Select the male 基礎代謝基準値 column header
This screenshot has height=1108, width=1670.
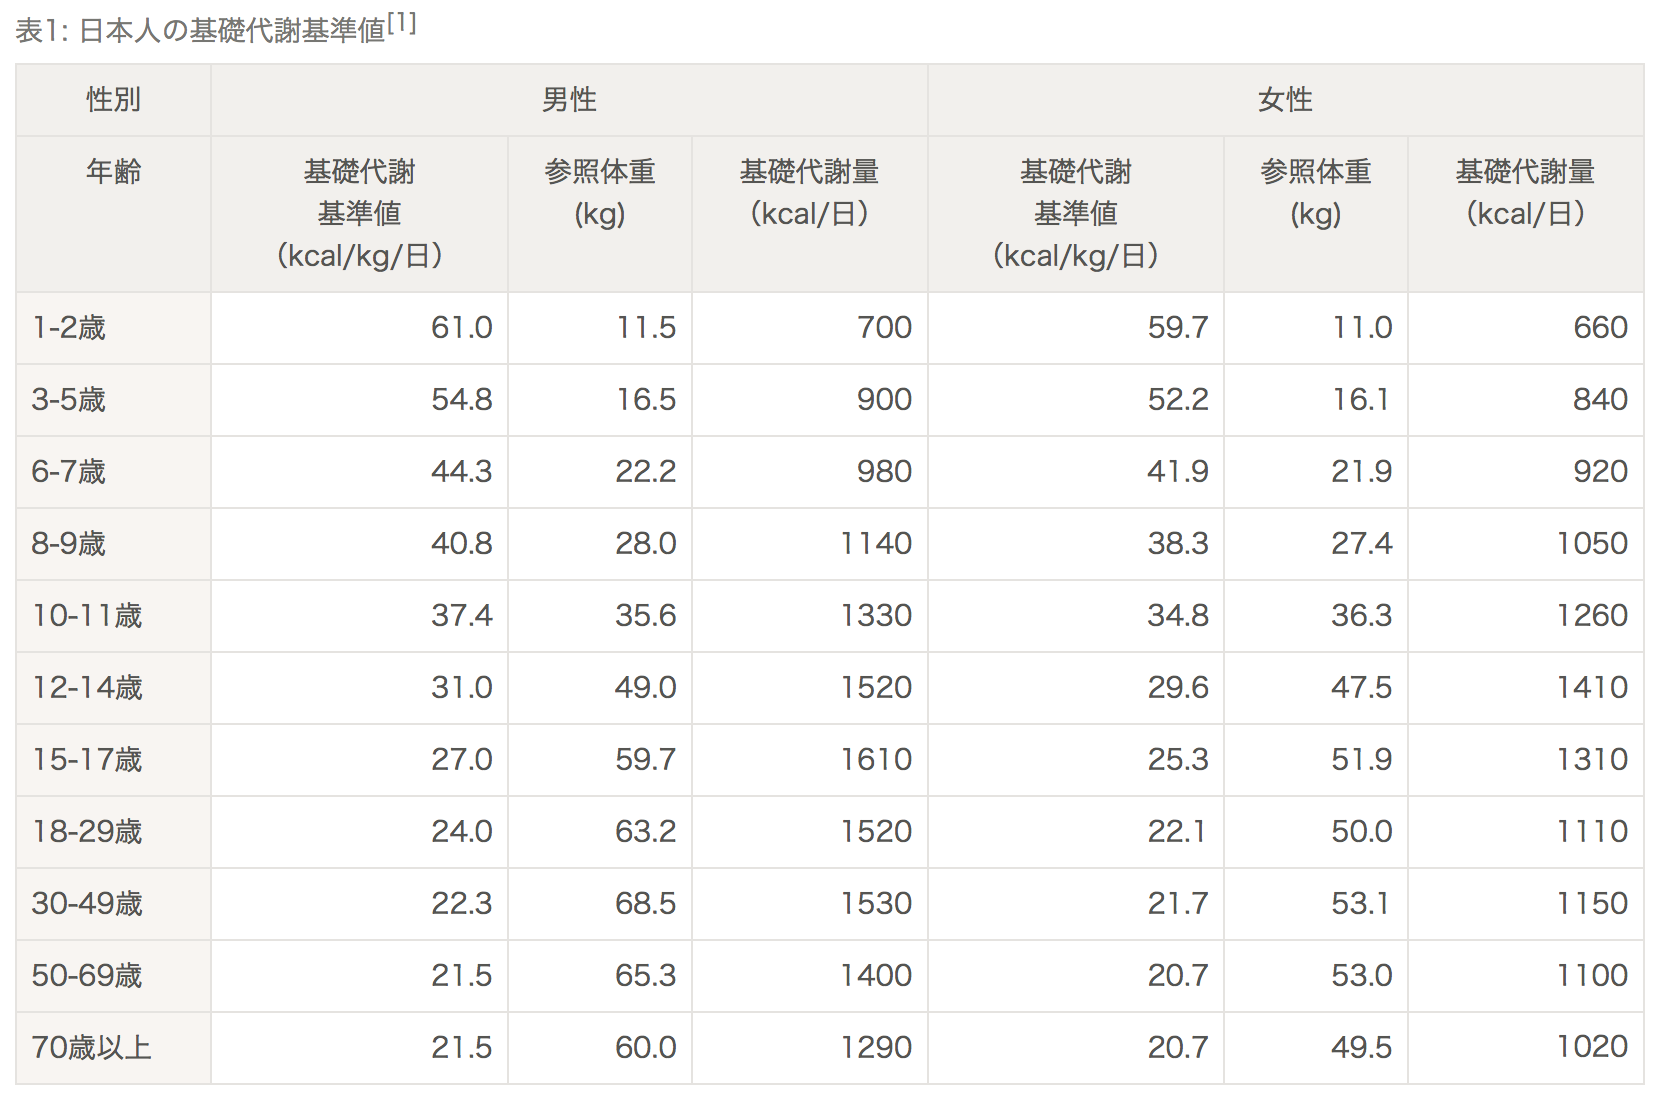point(359,213)
